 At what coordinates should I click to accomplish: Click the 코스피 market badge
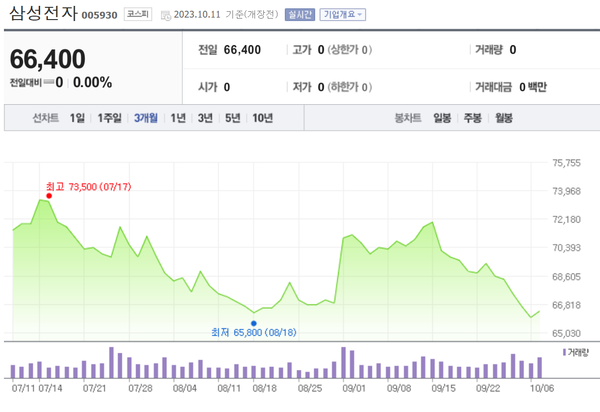pos(139,15)
